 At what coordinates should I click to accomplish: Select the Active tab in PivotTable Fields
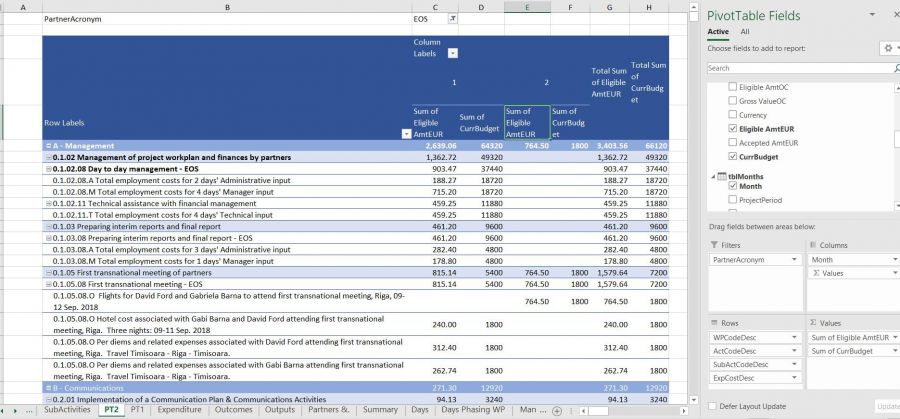point(718,32)
